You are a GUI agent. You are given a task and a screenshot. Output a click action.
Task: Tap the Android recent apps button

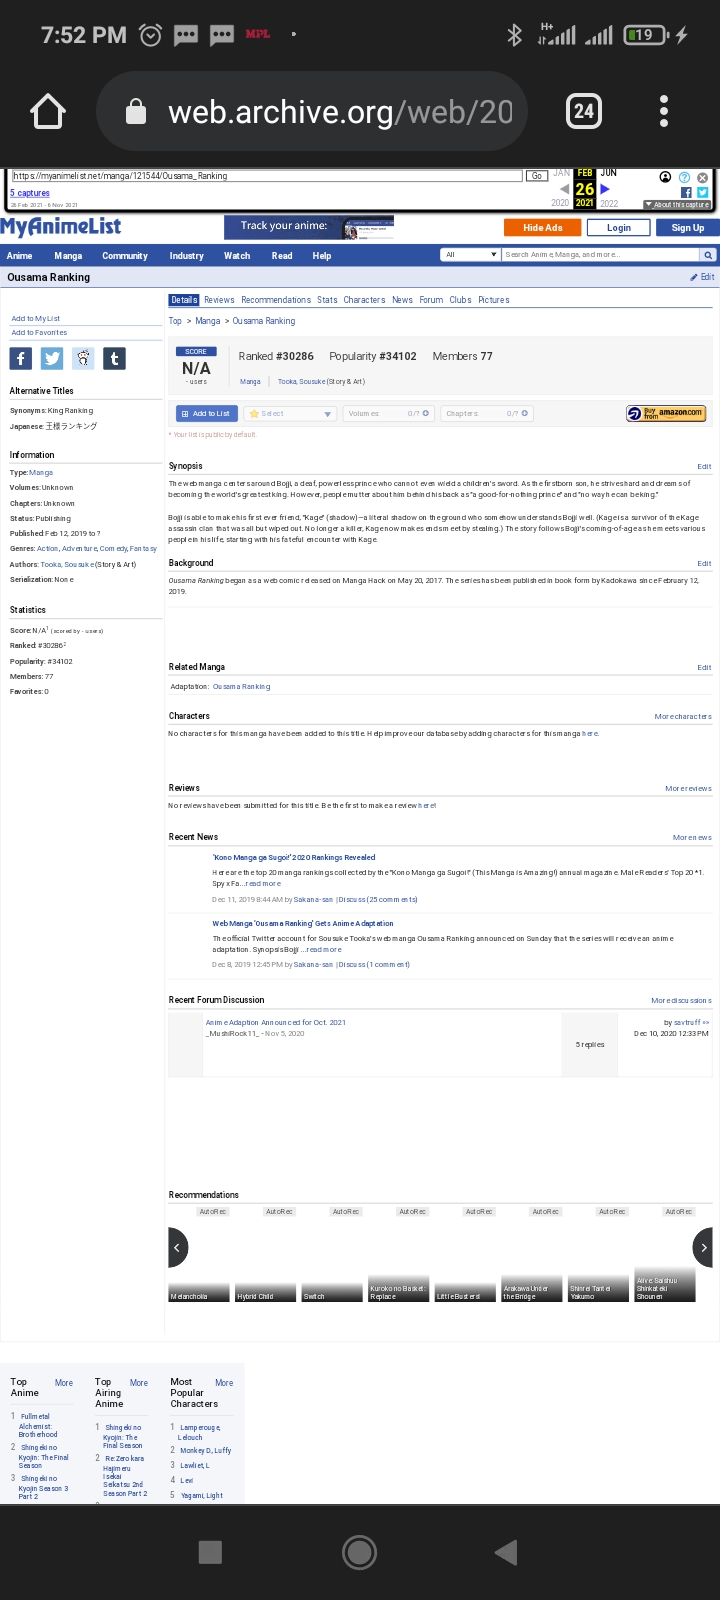click(x=210, y=1552)
